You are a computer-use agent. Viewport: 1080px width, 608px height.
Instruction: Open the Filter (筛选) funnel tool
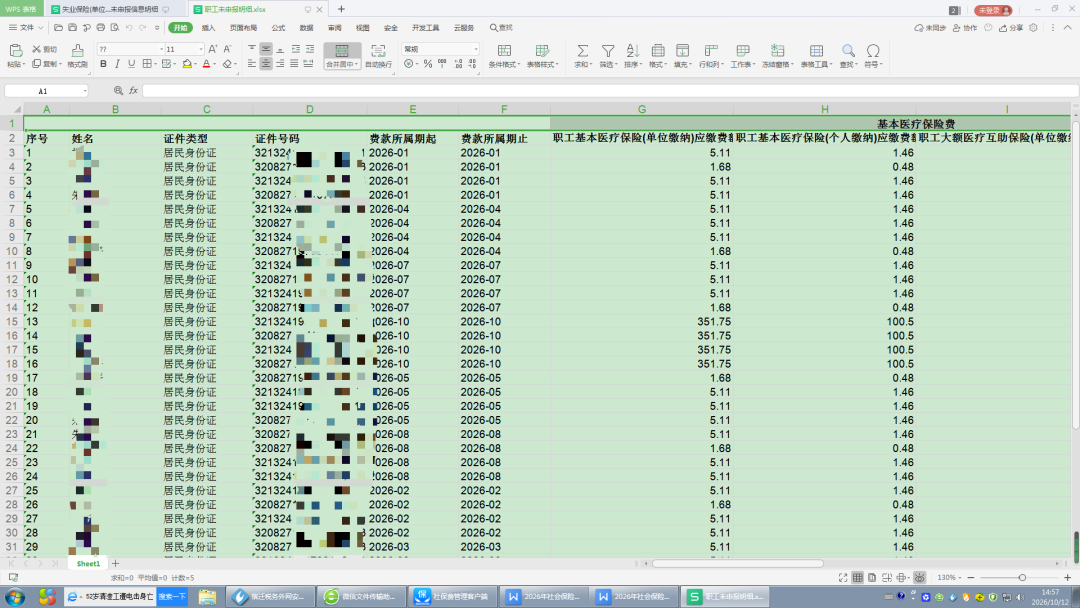[608, 51]
